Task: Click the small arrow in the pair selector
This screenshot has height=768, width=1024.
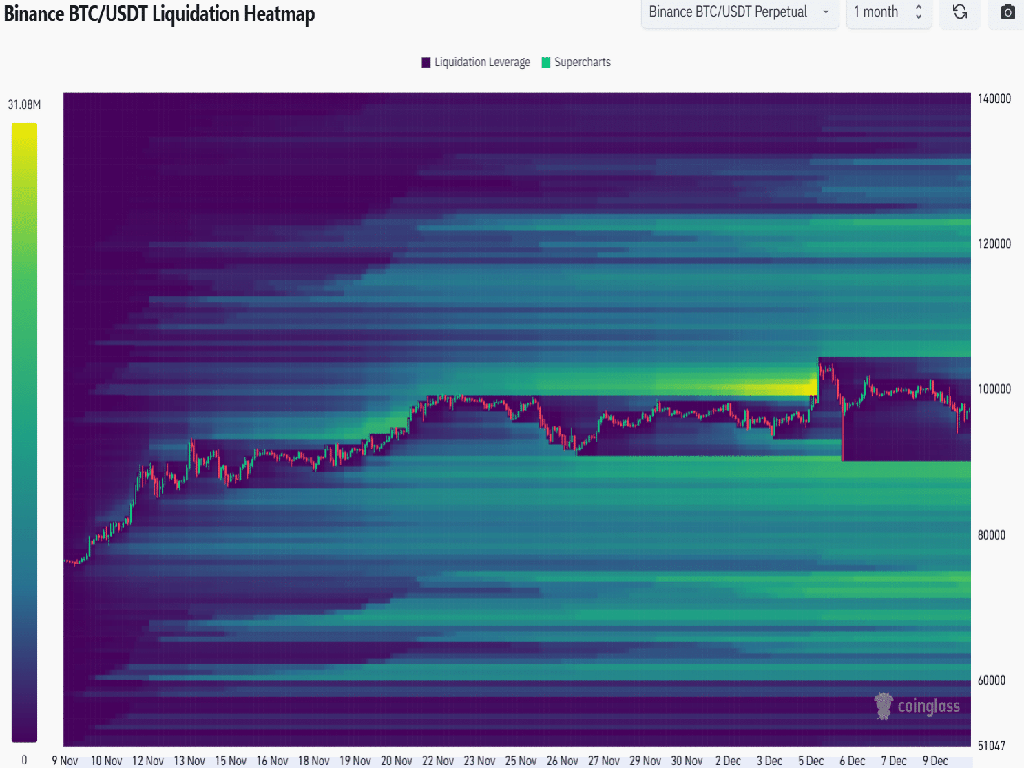Action: (x=825, y=12)
